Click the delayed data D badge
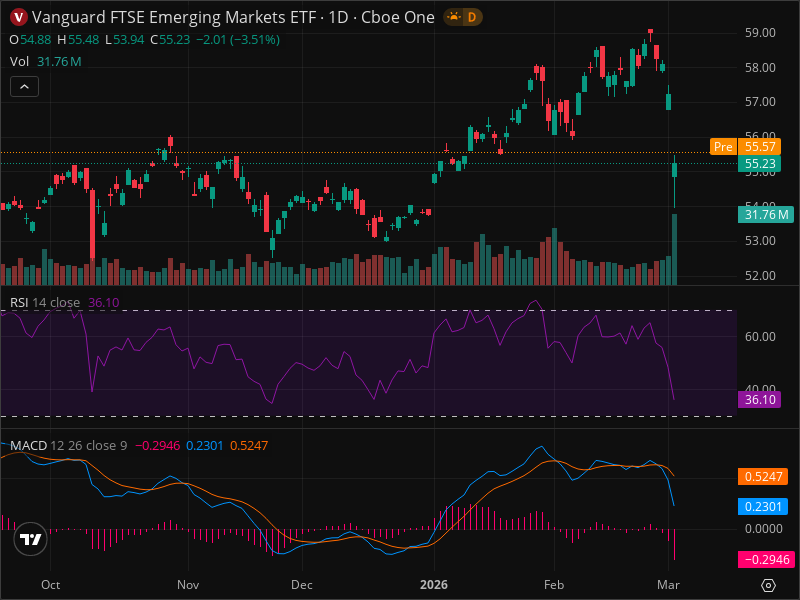 coord(472,17)
